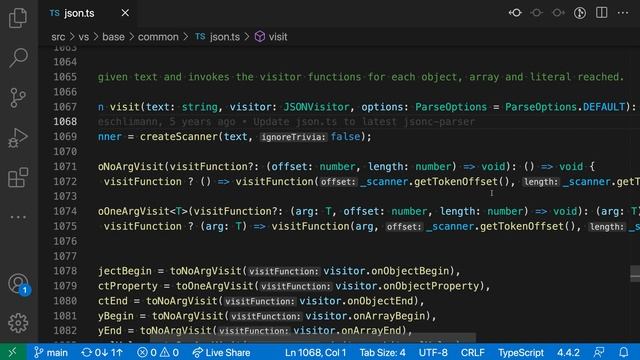Screen dimensions: 640x360
Task: Click the main branch in status bar
Action: click(x=51, y=352)
